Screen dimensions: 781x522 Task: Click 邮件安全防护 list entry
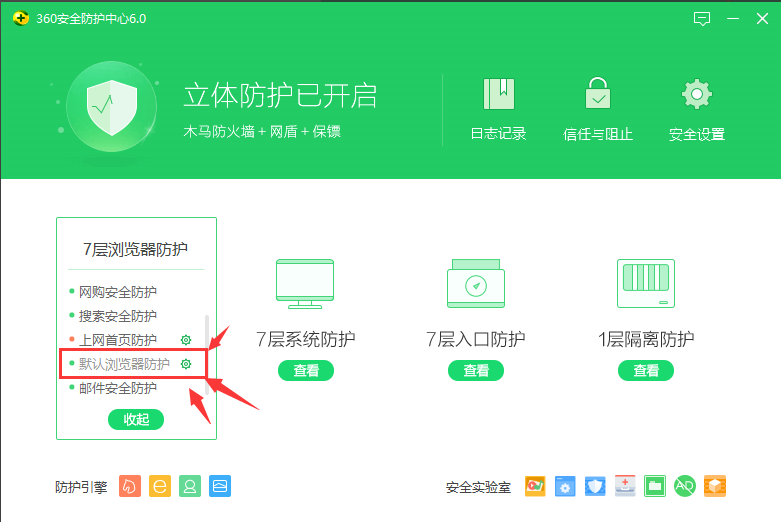pos(117,388)
